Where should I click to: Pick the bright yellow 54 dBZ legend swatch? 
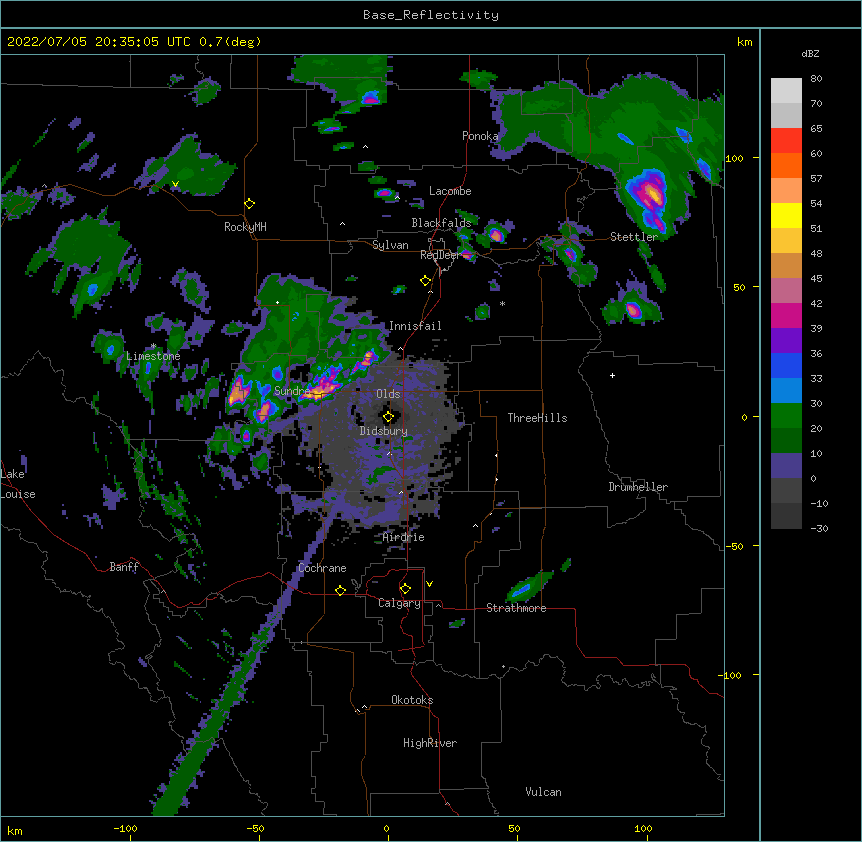786,215
